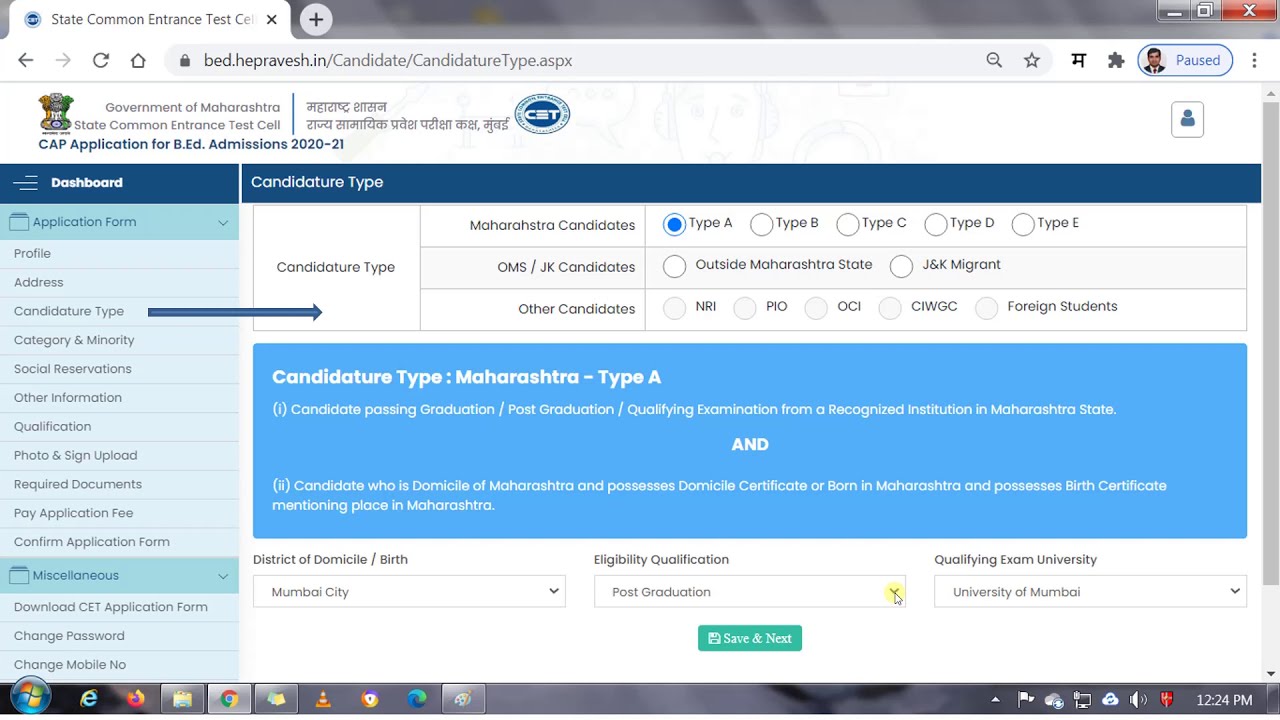
Task: Open District of Domicile / Birth dropdown
Action: pyautogui.click(x=409, y=592)
